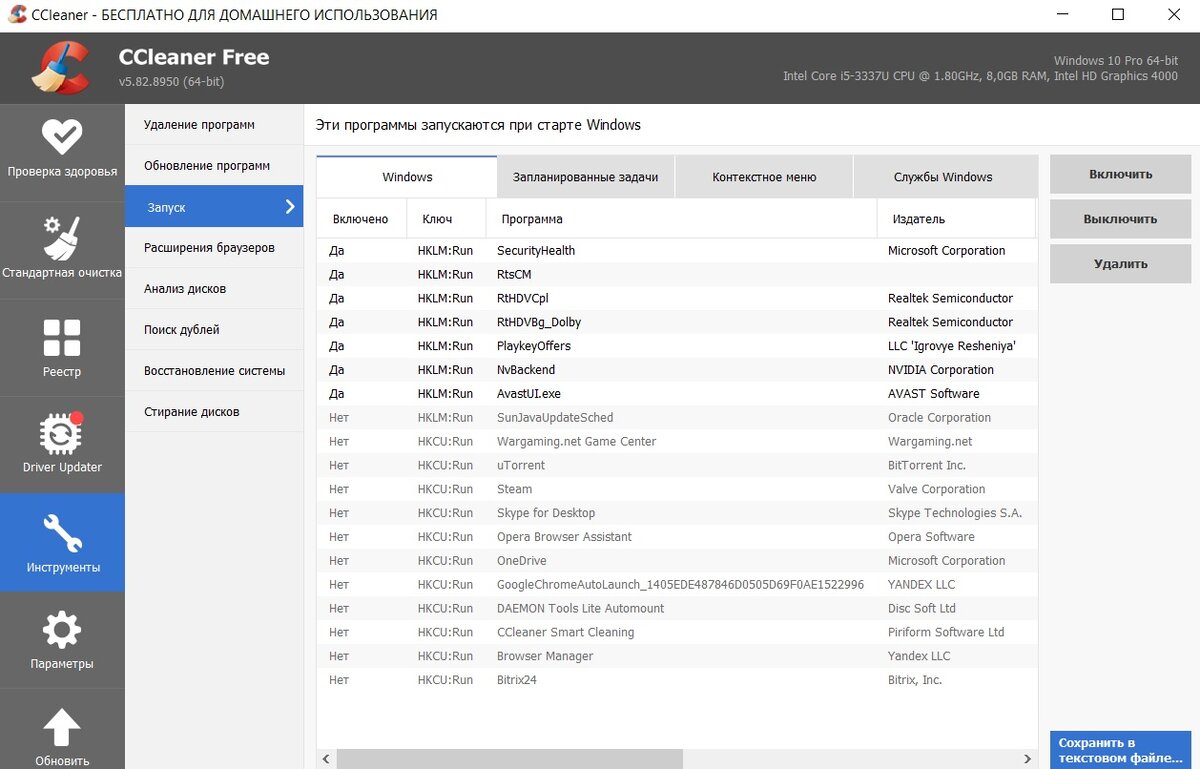Open the Health Check heart icon
The height and width of the screenshot is (769, 1200).
[x=62, y=137]
